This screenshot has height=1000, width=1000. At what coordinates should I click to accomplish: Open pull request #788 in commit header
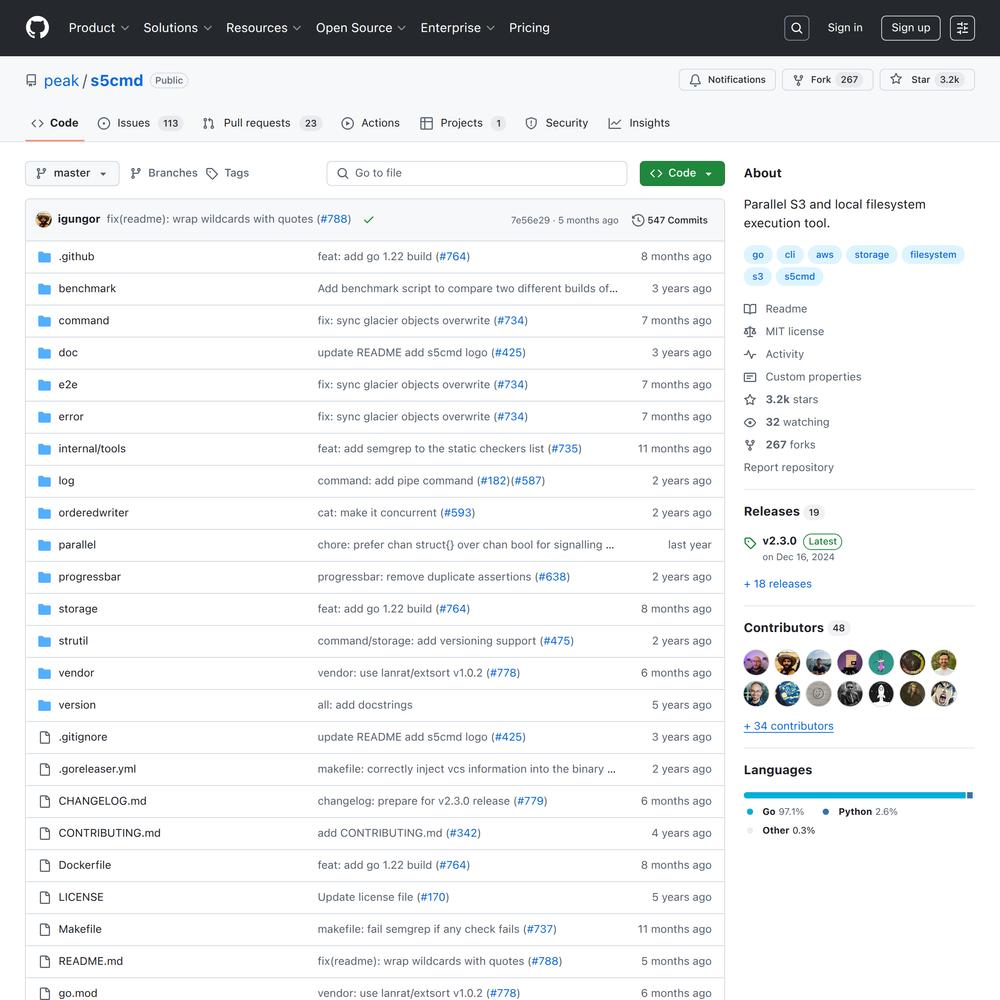(x=335, y=219)
